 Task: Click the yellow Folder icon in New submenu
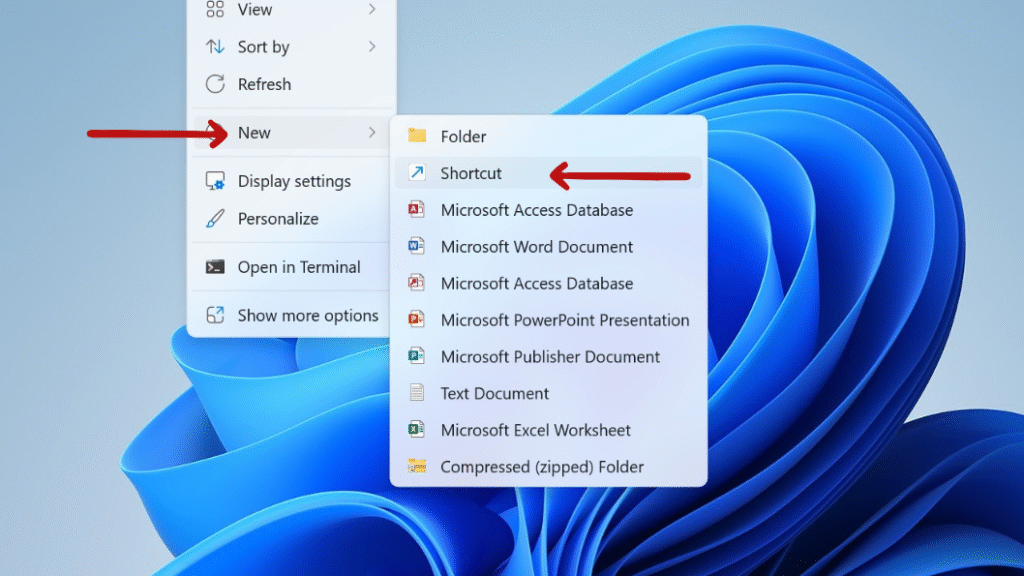(417, 136)
